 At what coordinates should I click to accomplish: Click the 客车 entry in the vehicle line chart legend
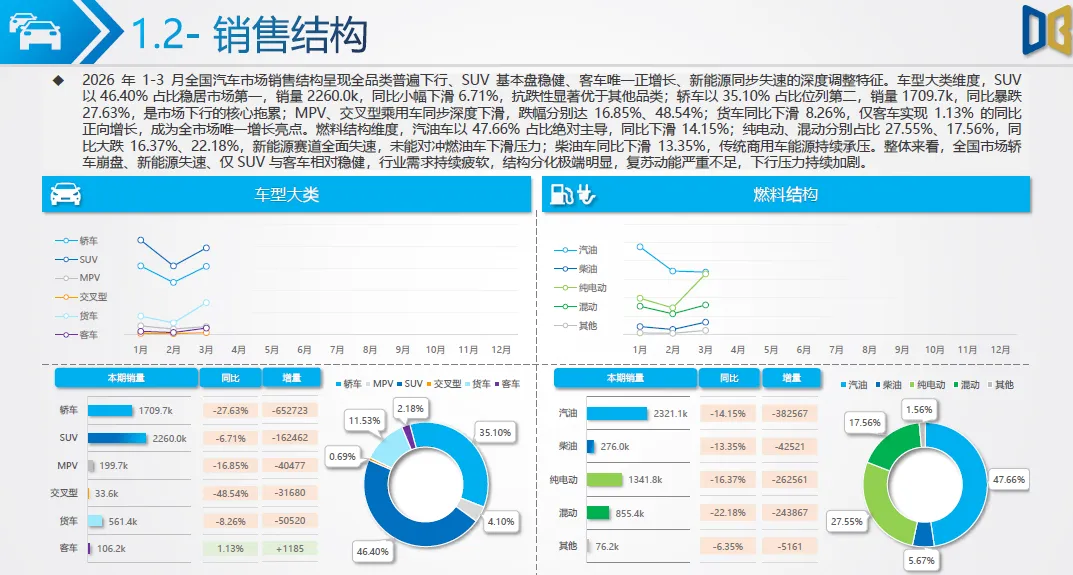tap(77, 335)
